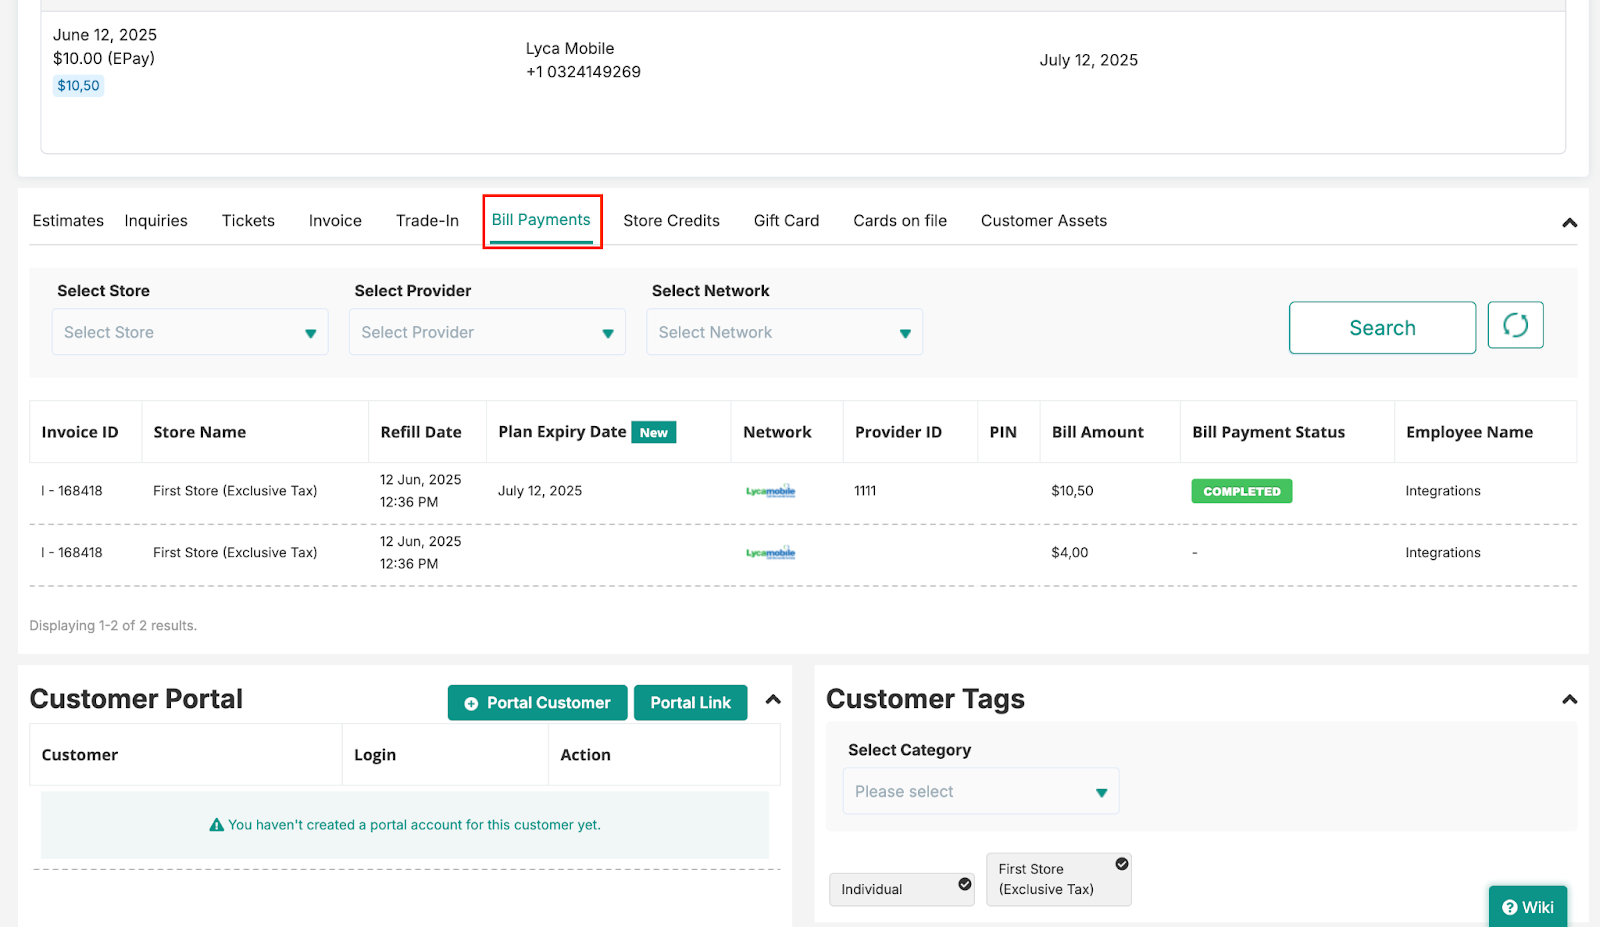Click July 12, 2025 in the table row
Image resolution: width=1600 pixels, height=927 pixels.
540,491
